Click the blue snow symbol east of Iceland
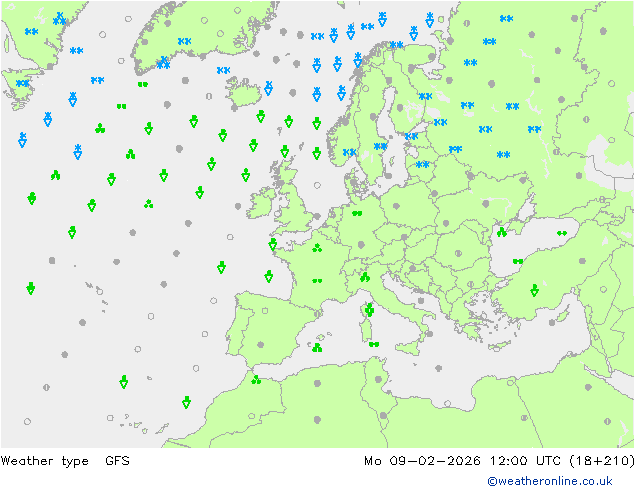Screen dimensions: 634x490 (268, 88)
